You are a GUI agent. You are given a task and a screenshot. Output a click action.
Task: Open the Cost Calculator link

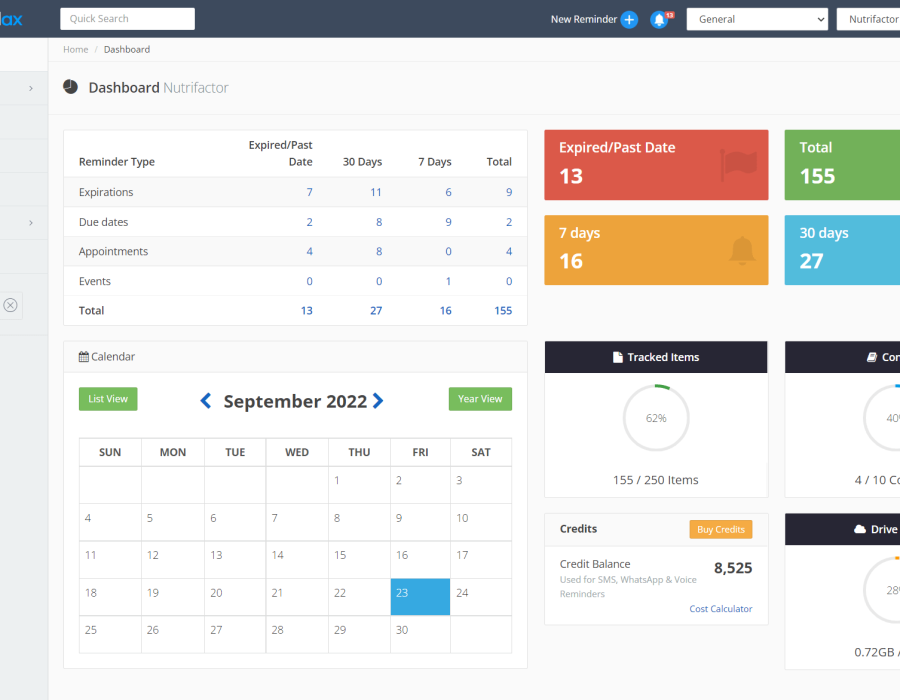pyautogui.click(x=720, y=609)
